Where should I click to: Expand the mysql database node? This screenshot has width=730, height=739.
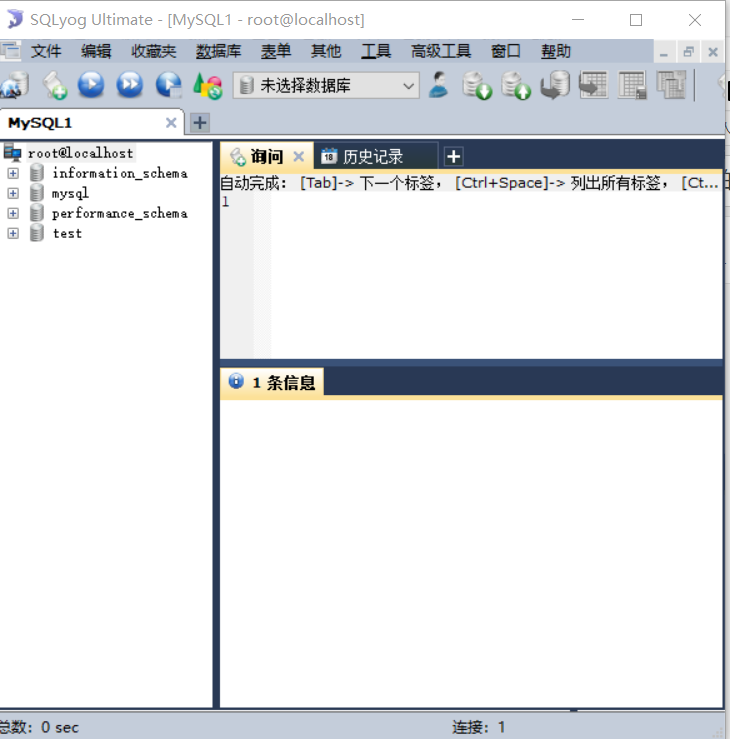pyautogui.click(x=13, y=193)
